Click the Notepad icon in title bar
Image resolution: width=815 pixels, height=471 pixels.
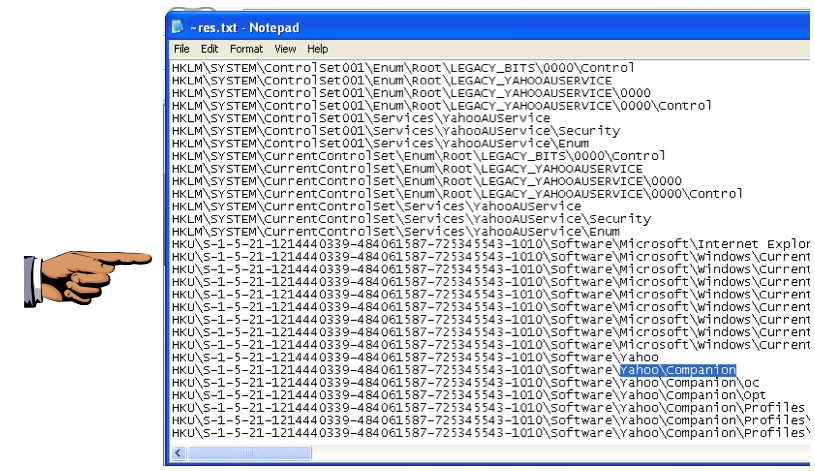pos(178,27)
